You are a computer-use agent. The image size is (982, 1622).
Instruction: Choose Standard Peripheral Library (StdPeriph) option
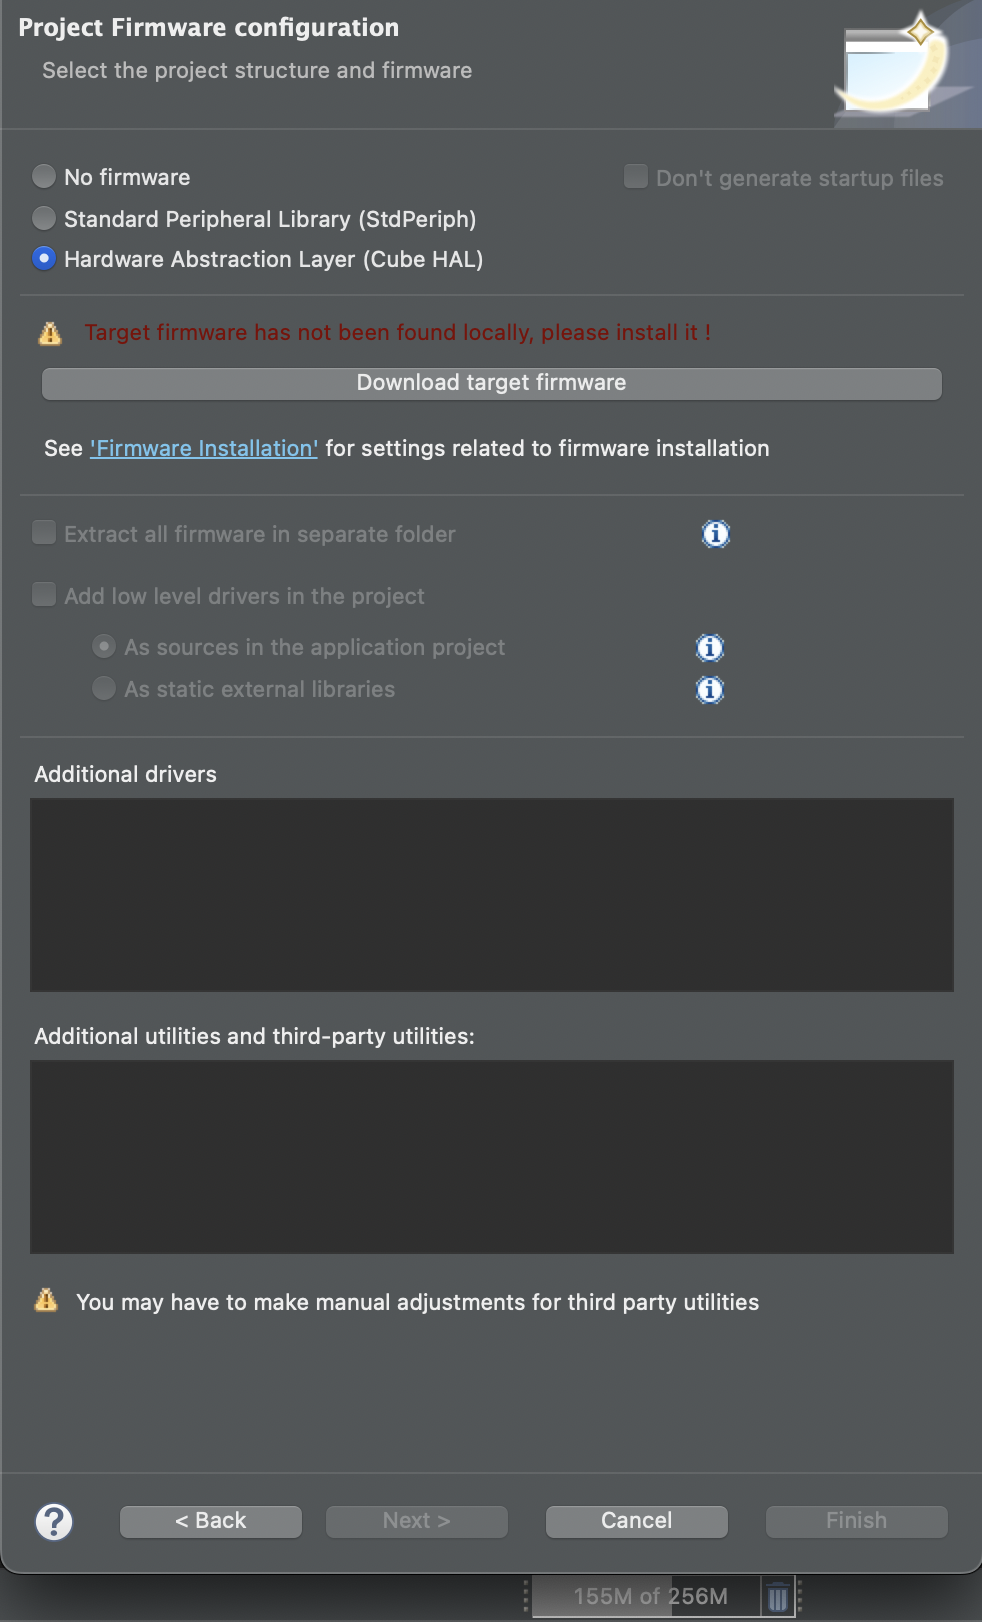click(x=44, y=218)
